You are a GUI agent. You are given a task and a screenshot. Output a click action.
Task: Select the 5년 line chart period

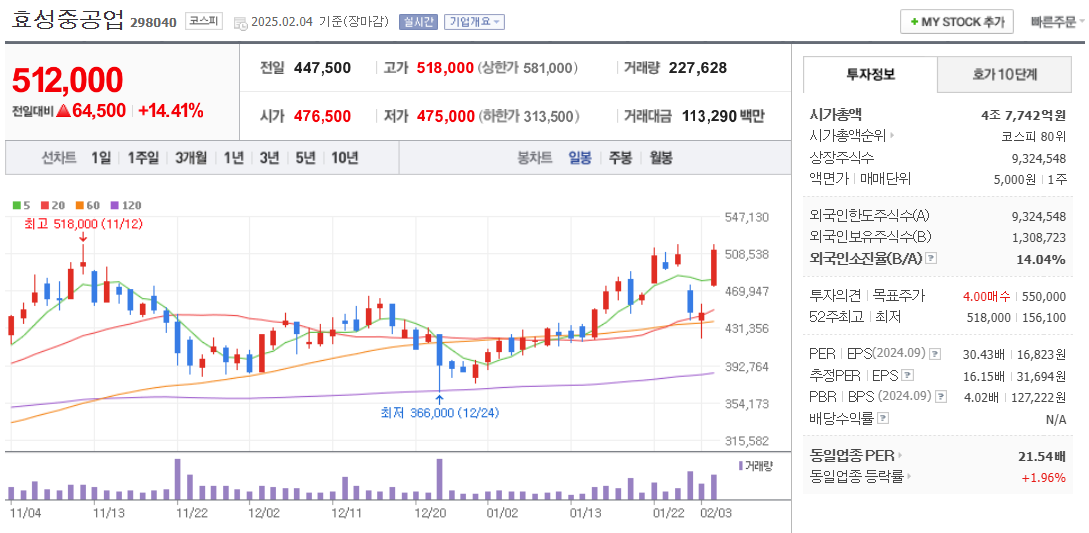[x=305, y=158]
